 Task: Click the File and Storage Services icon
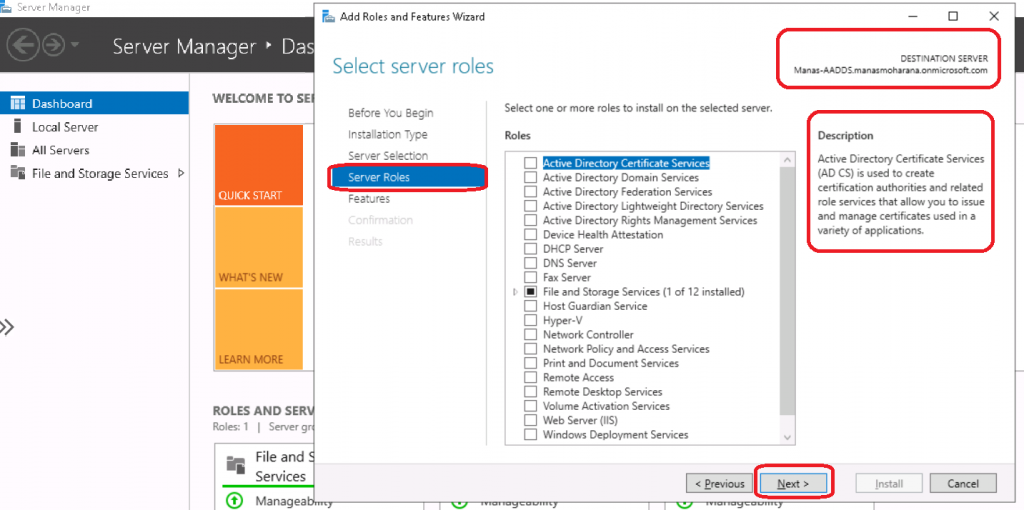tap(17, 173)
